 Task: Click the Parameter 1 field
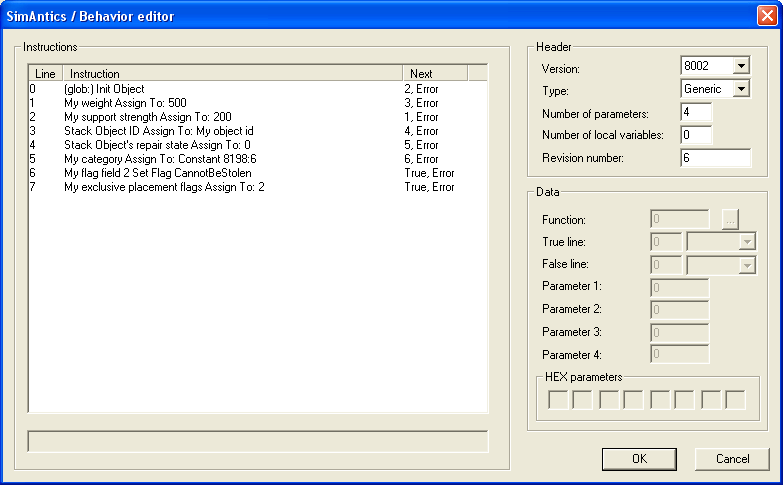[x=680, y=288]
